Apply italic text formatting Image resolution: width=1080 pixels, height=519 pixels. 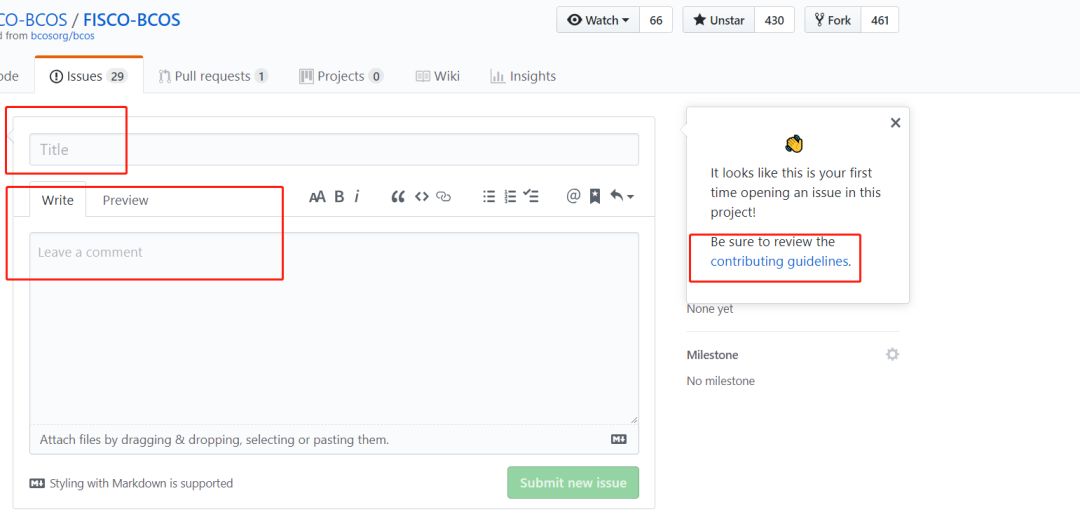point(357,197)
